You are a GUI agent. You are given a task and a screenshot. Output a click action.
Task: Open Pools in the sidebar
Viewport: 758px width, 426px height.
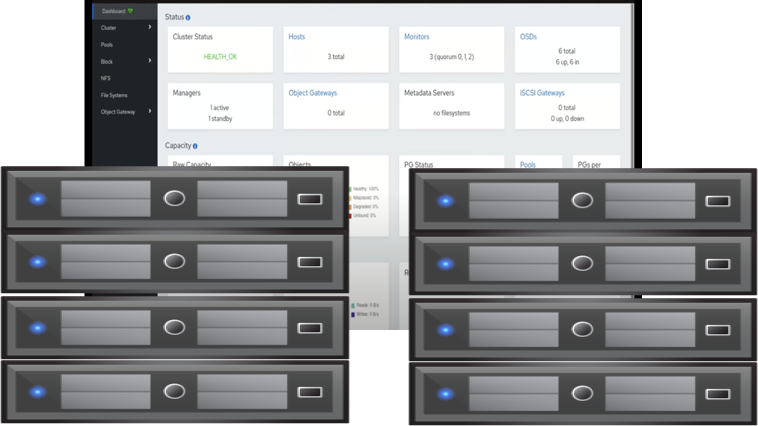coord(107,45)
